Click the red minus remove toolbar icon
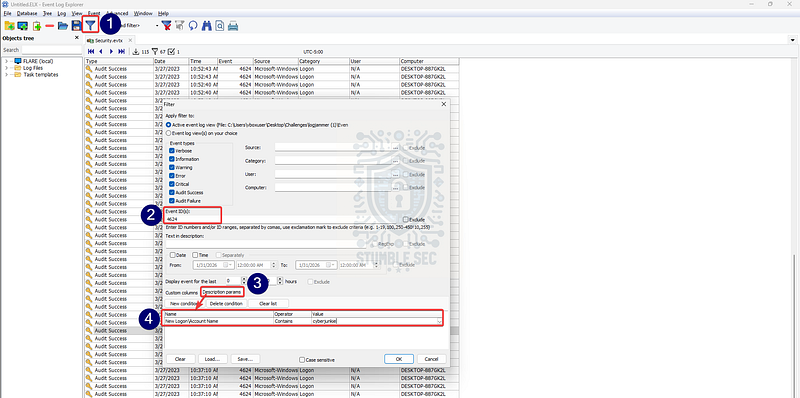 (49, 26)
